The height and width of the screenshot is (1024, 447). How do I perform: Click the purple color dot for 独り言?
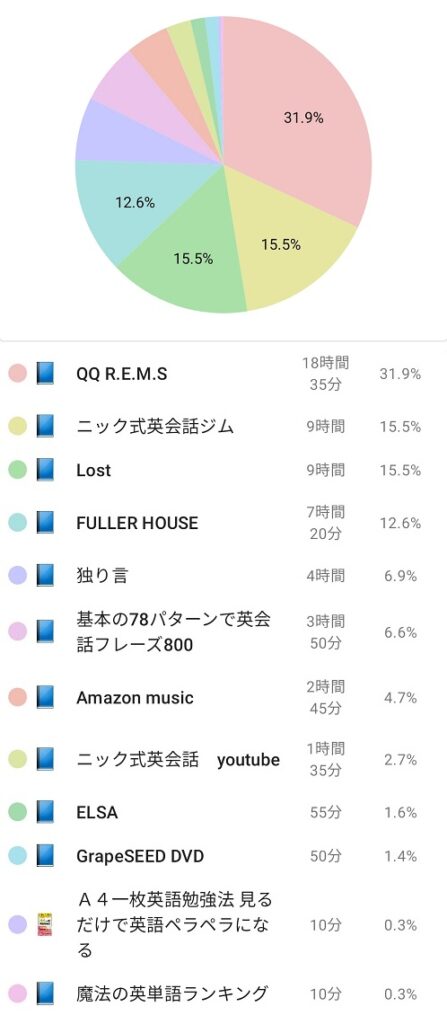coord(18,575)
